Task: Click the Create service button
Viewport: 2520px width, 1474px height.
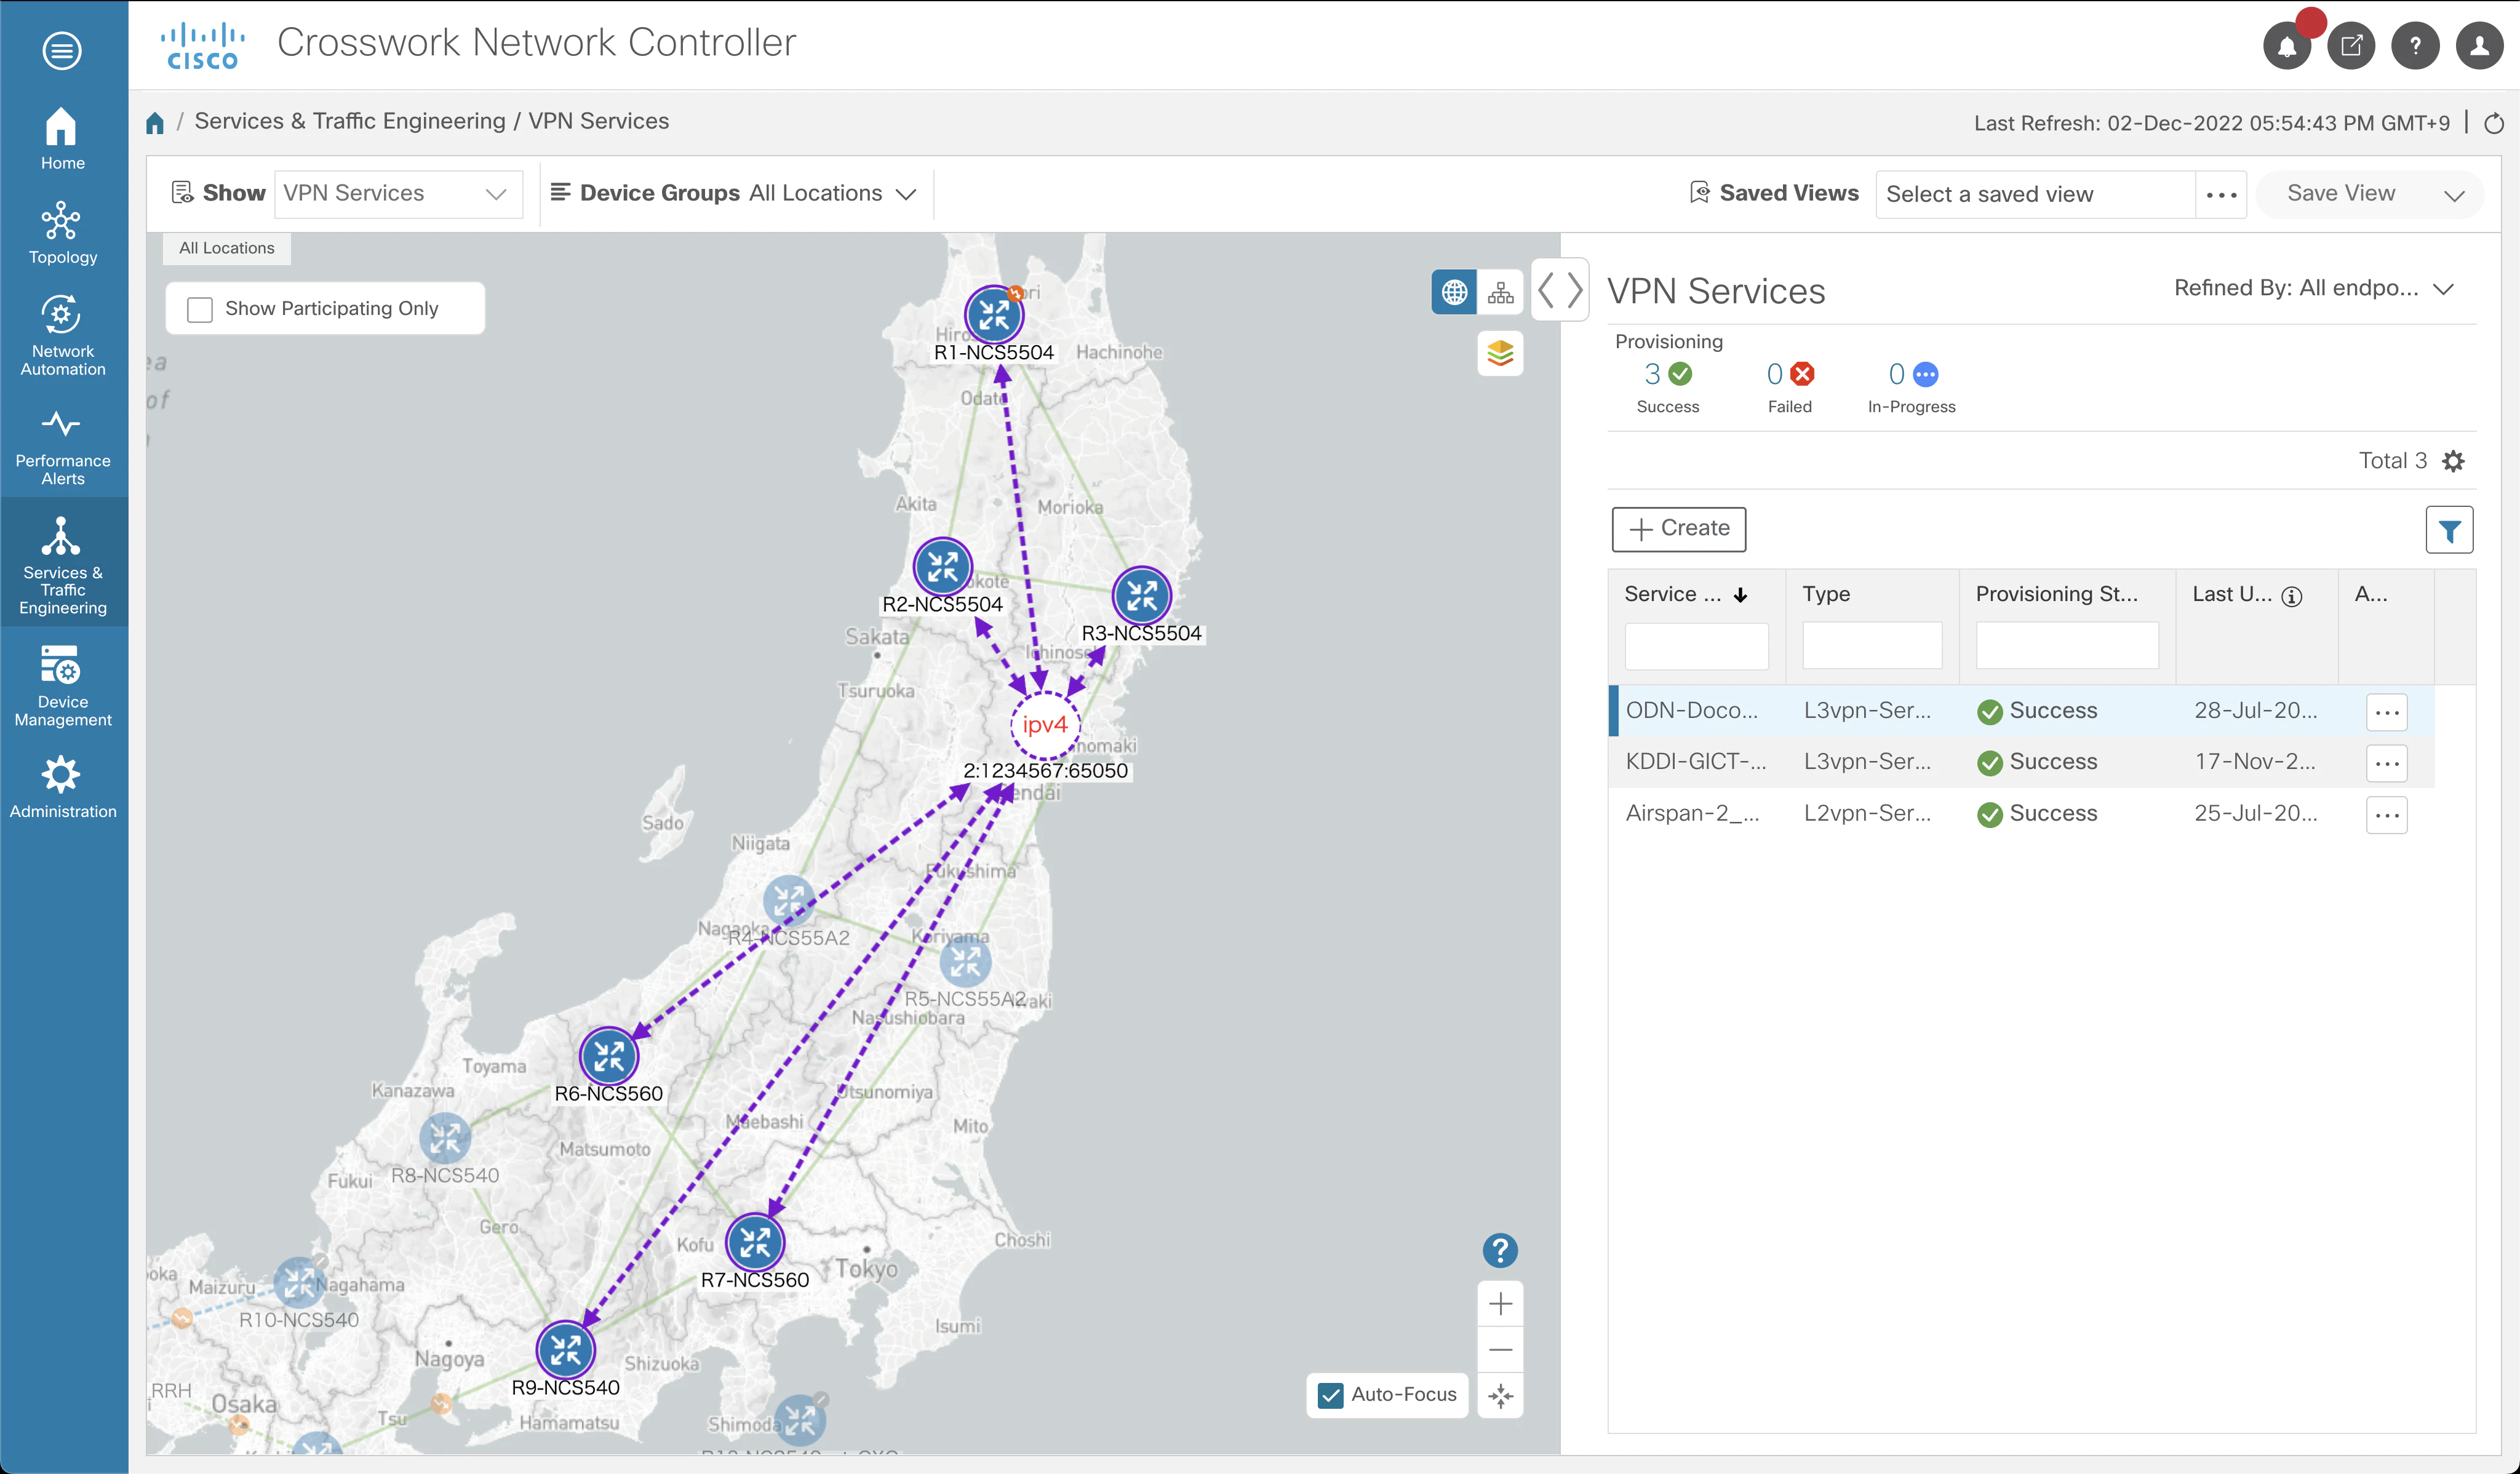Action: (x=1678, y=529)
